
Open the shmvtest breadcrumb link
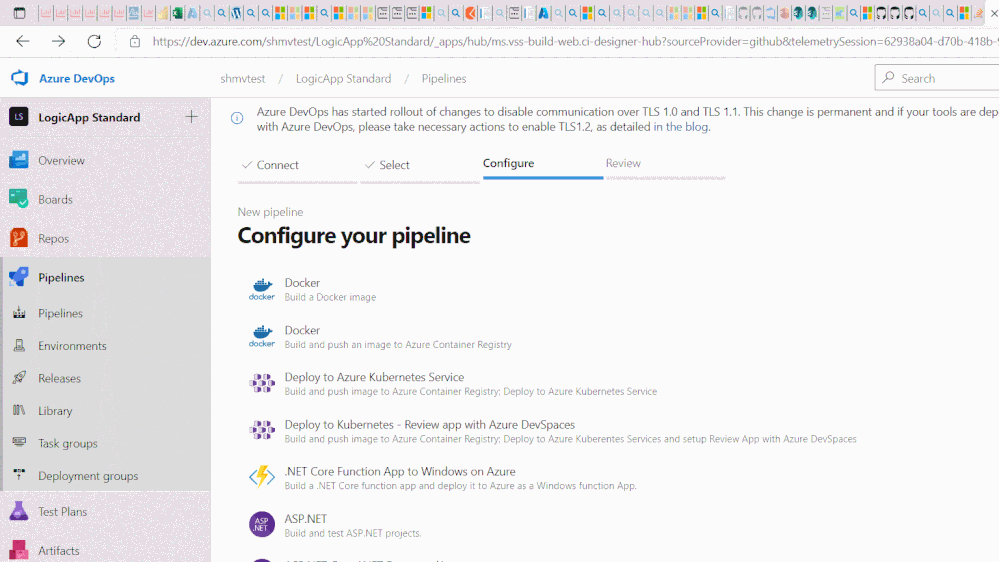pyautogui.click(x=243, y=78)
